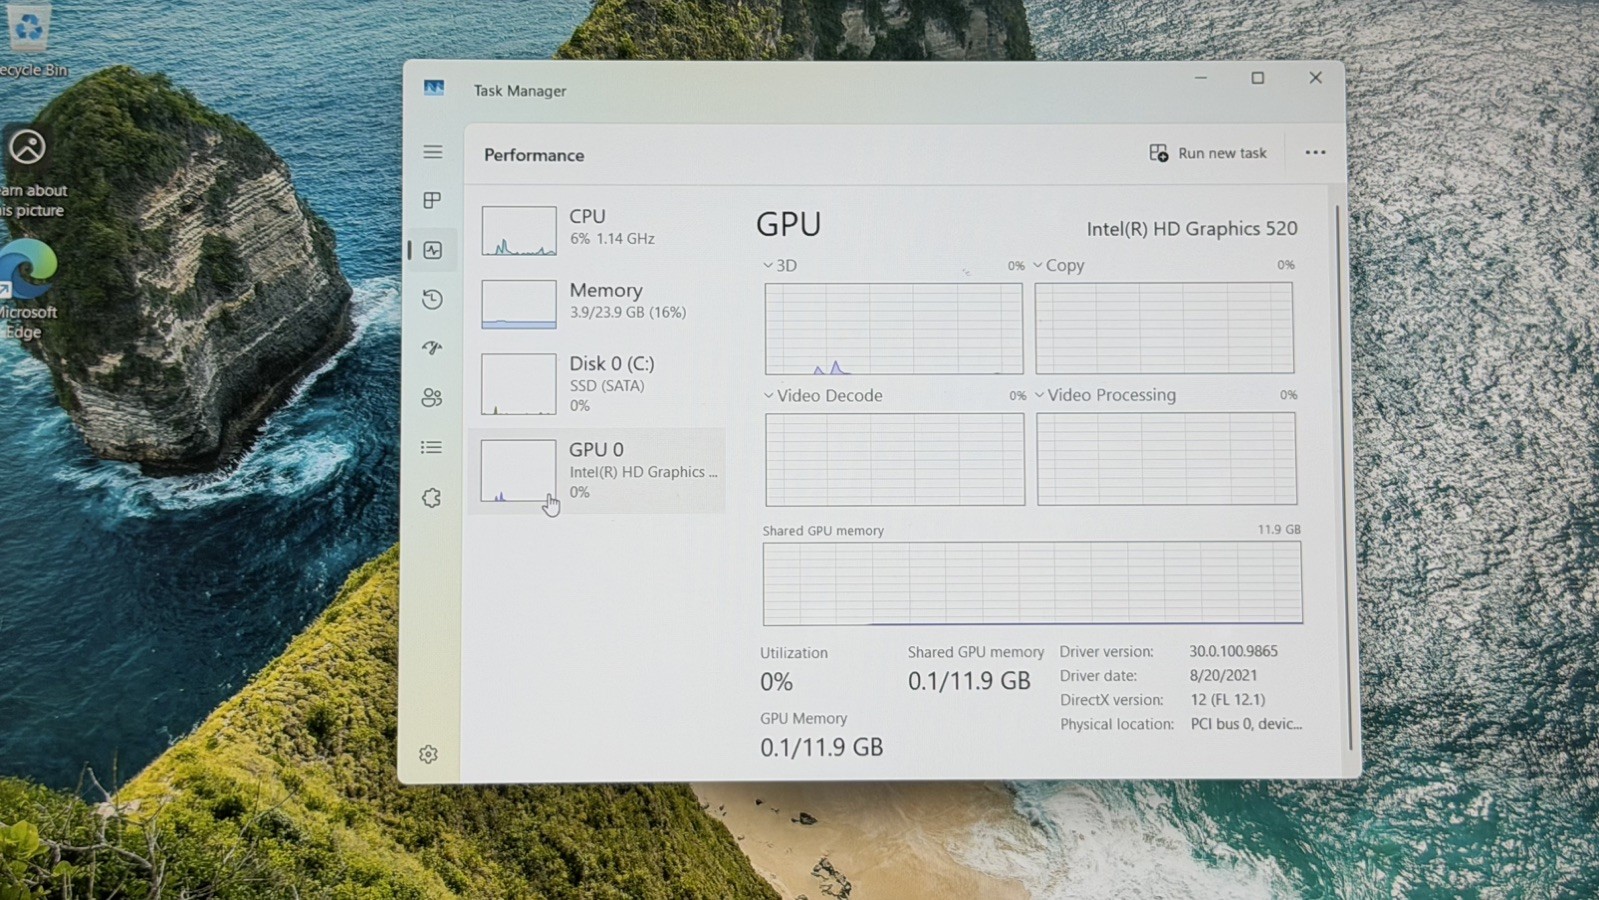Click the Learn about this picture desktop icon
This screenshot has width=1599, height=900.
(x=32, y=172)
